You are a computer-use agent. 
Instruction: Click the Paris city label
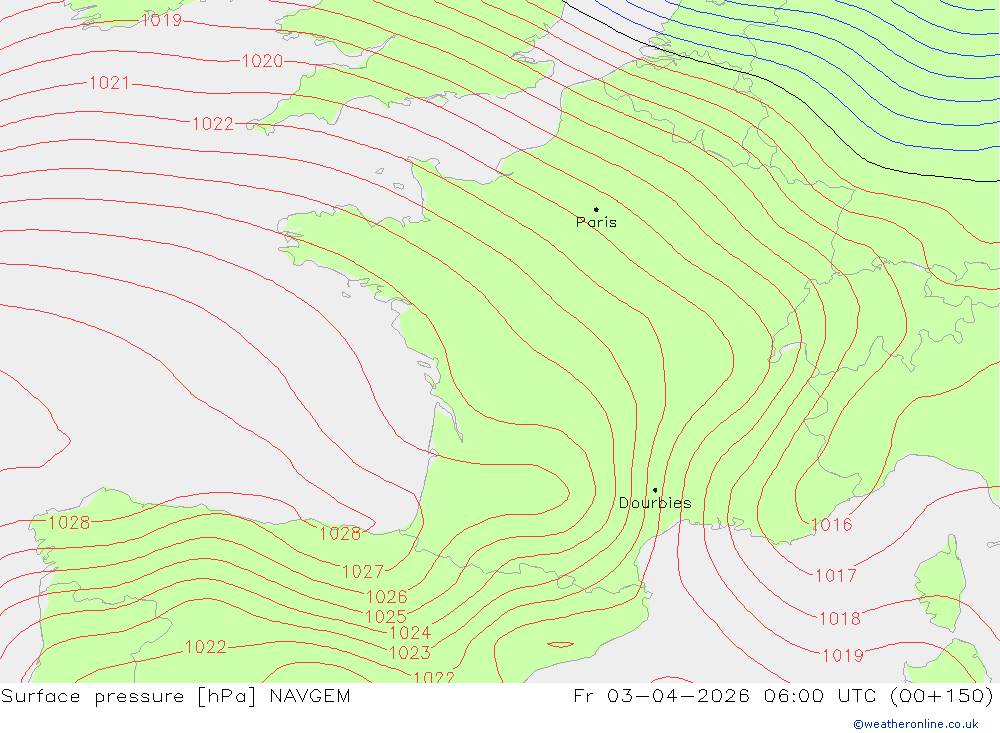[x=596, y=222]
